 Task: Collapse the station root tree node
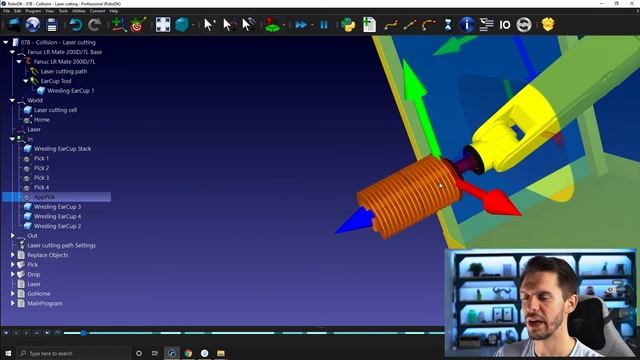tap(6, 42)
